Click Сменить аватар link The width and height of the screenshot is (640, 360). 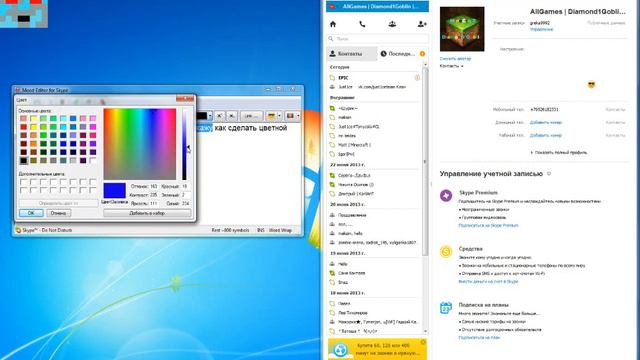coord(455,59)
